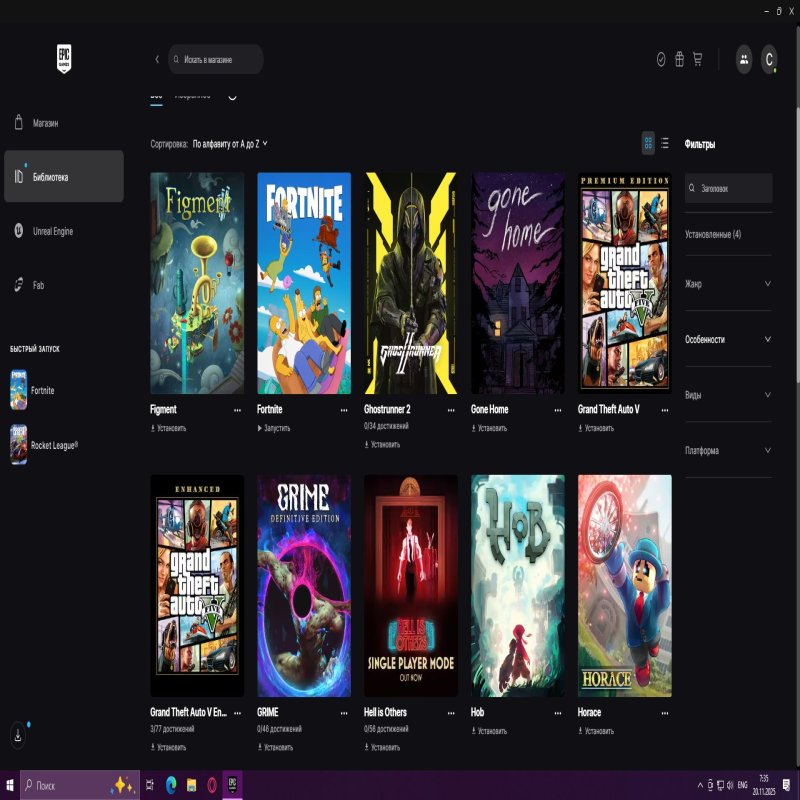Expand the Платформа filter section
Viewport: 800px width, 800px height.
pos(728,450)
